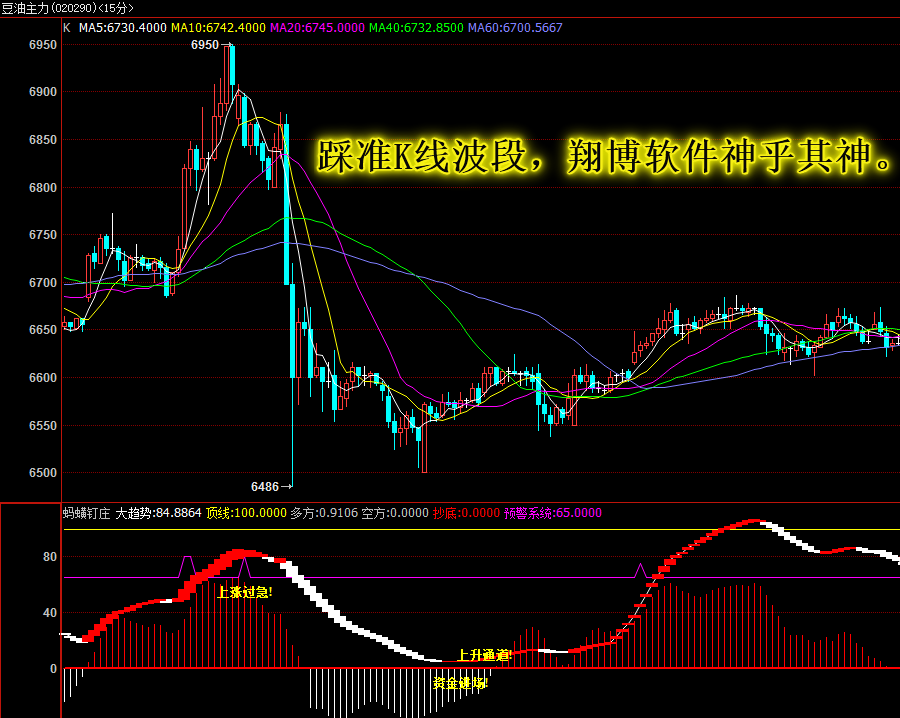This screenshot has width=900, height=718.
Task: Click the 6950 high price marker arrow
Action: (211, 45)
